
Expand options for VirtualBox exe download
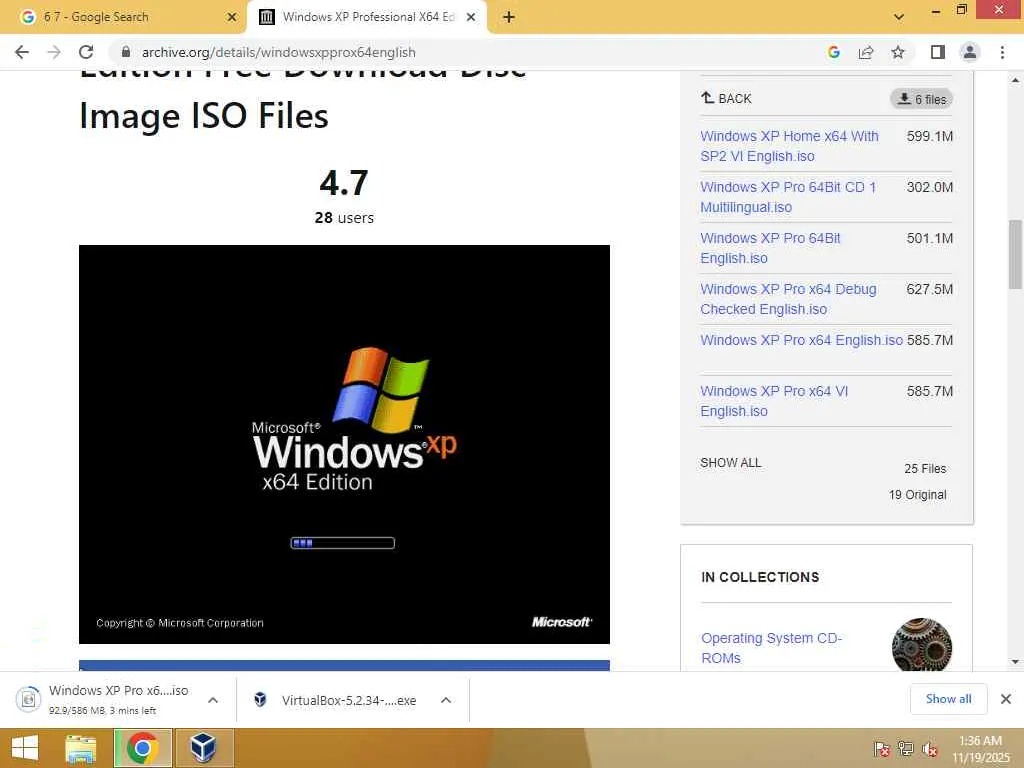coord(446,700)
